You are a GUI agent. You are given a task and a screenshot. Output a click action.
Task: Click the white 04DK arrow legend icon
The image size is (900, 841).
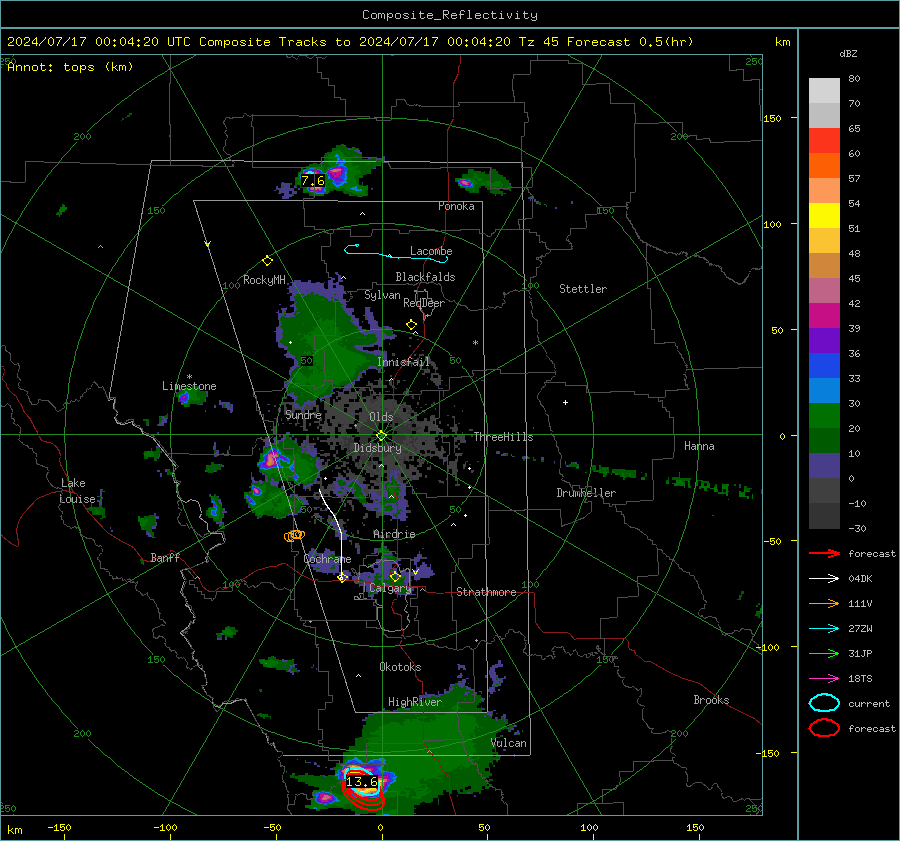(x=824, y=579)
